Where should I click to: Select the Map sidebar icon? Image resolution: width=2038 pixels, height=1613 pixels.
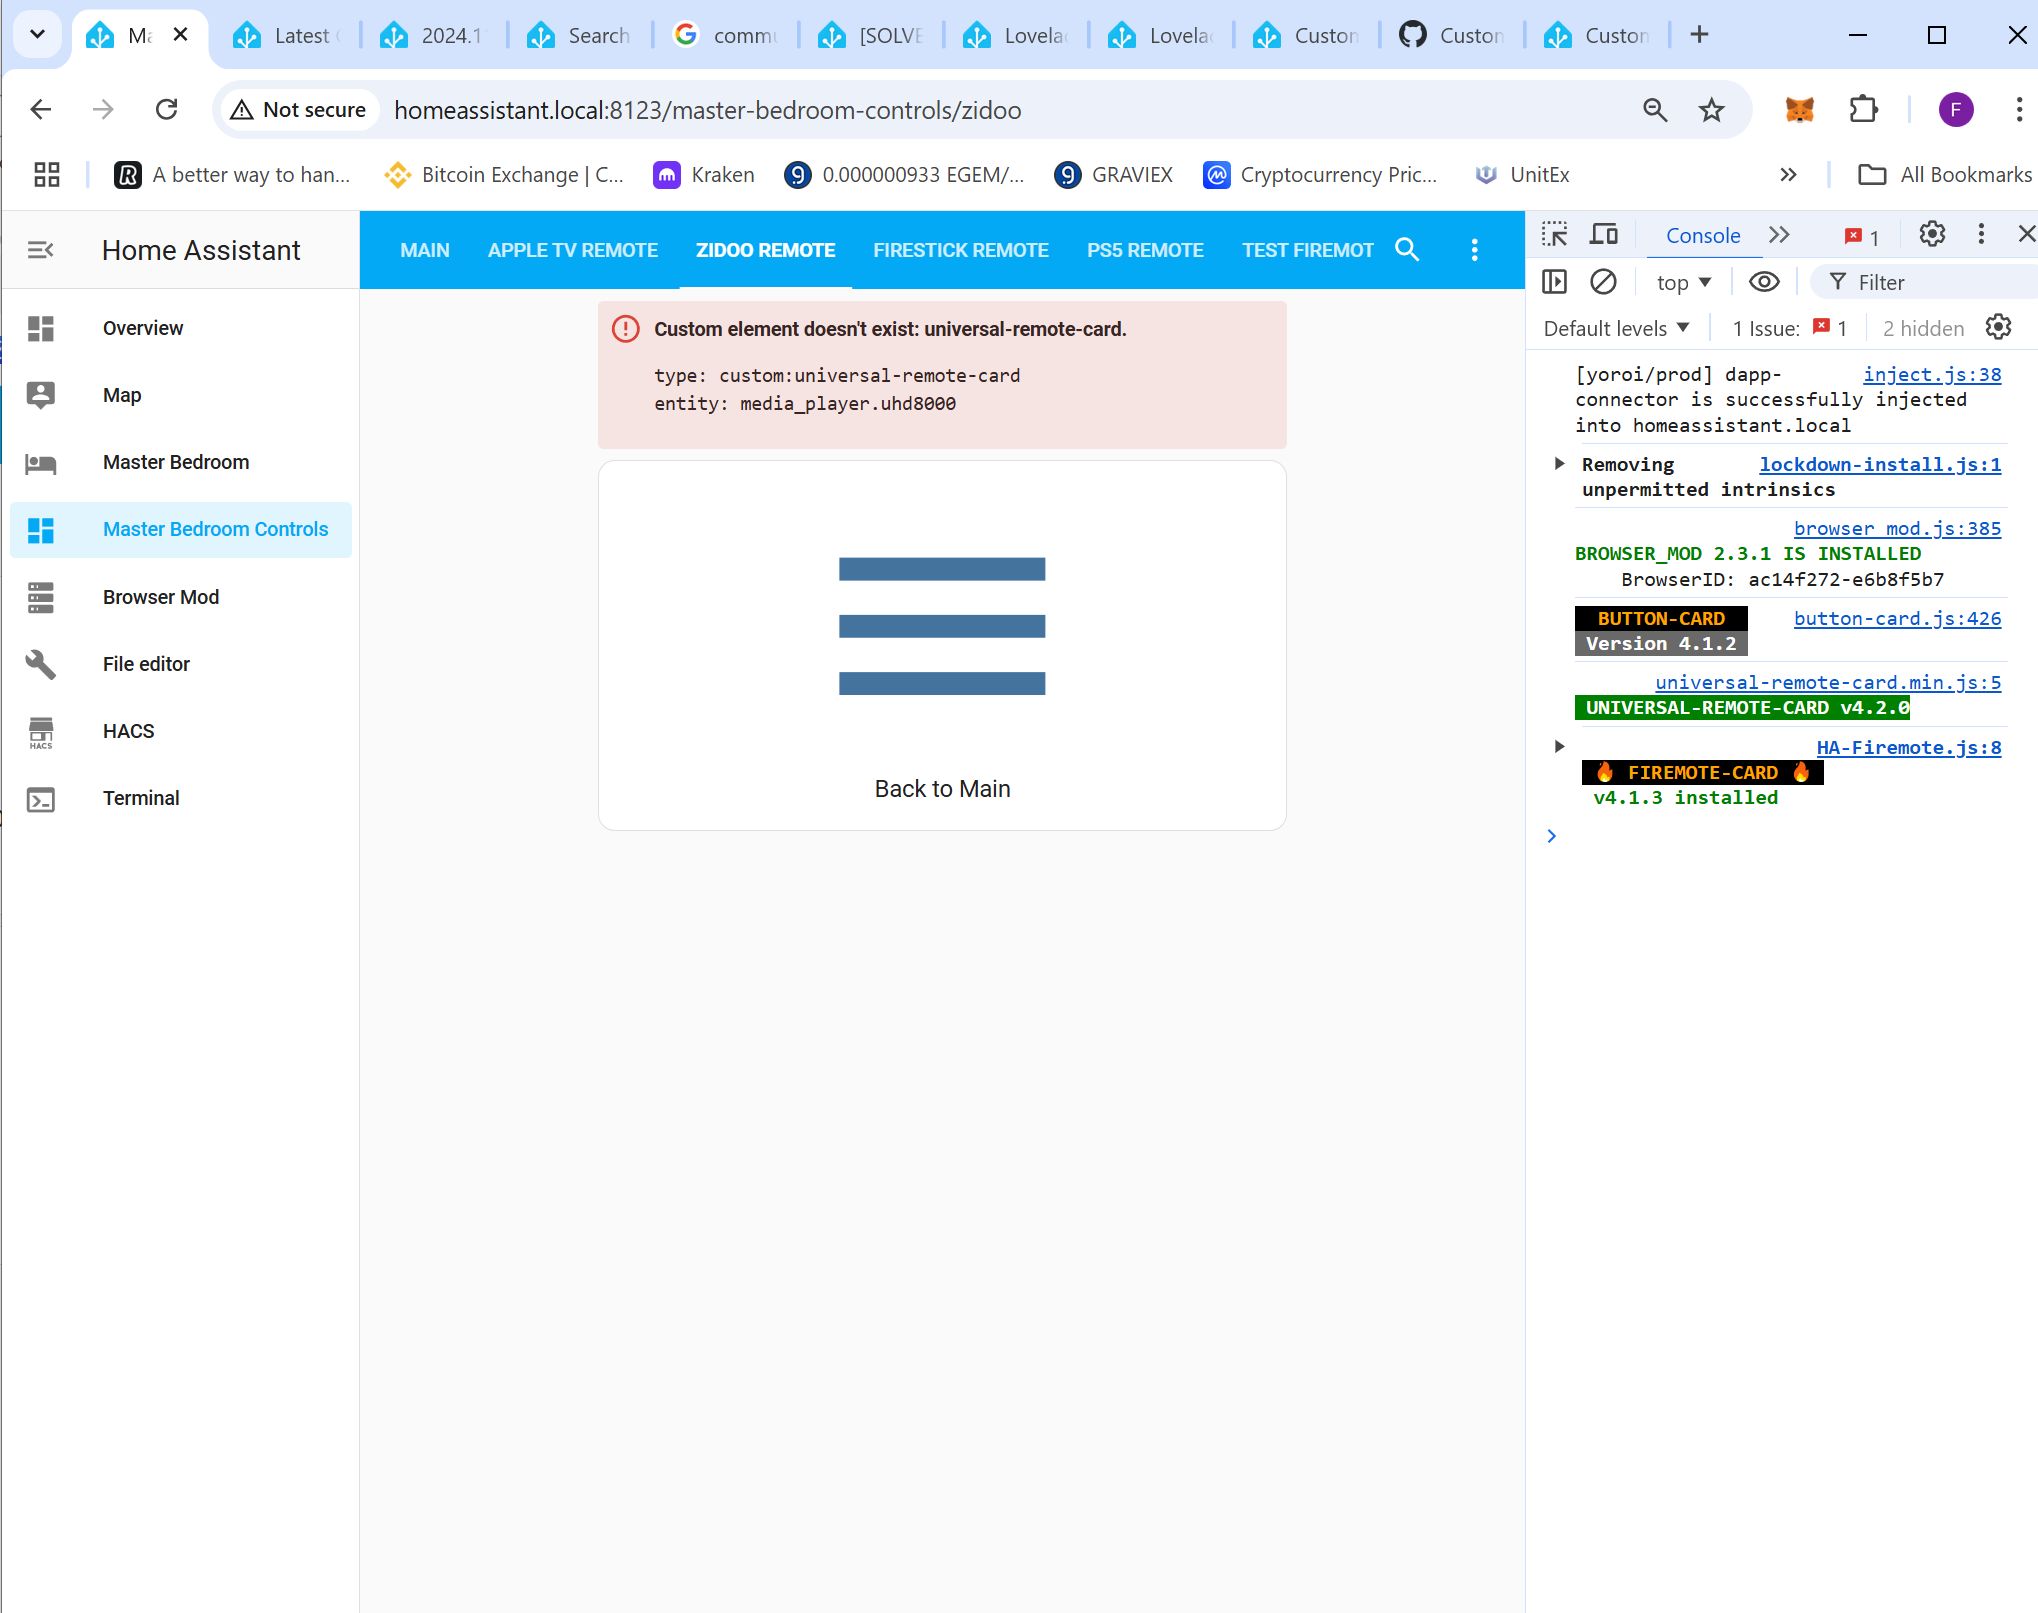pos(41,395)
